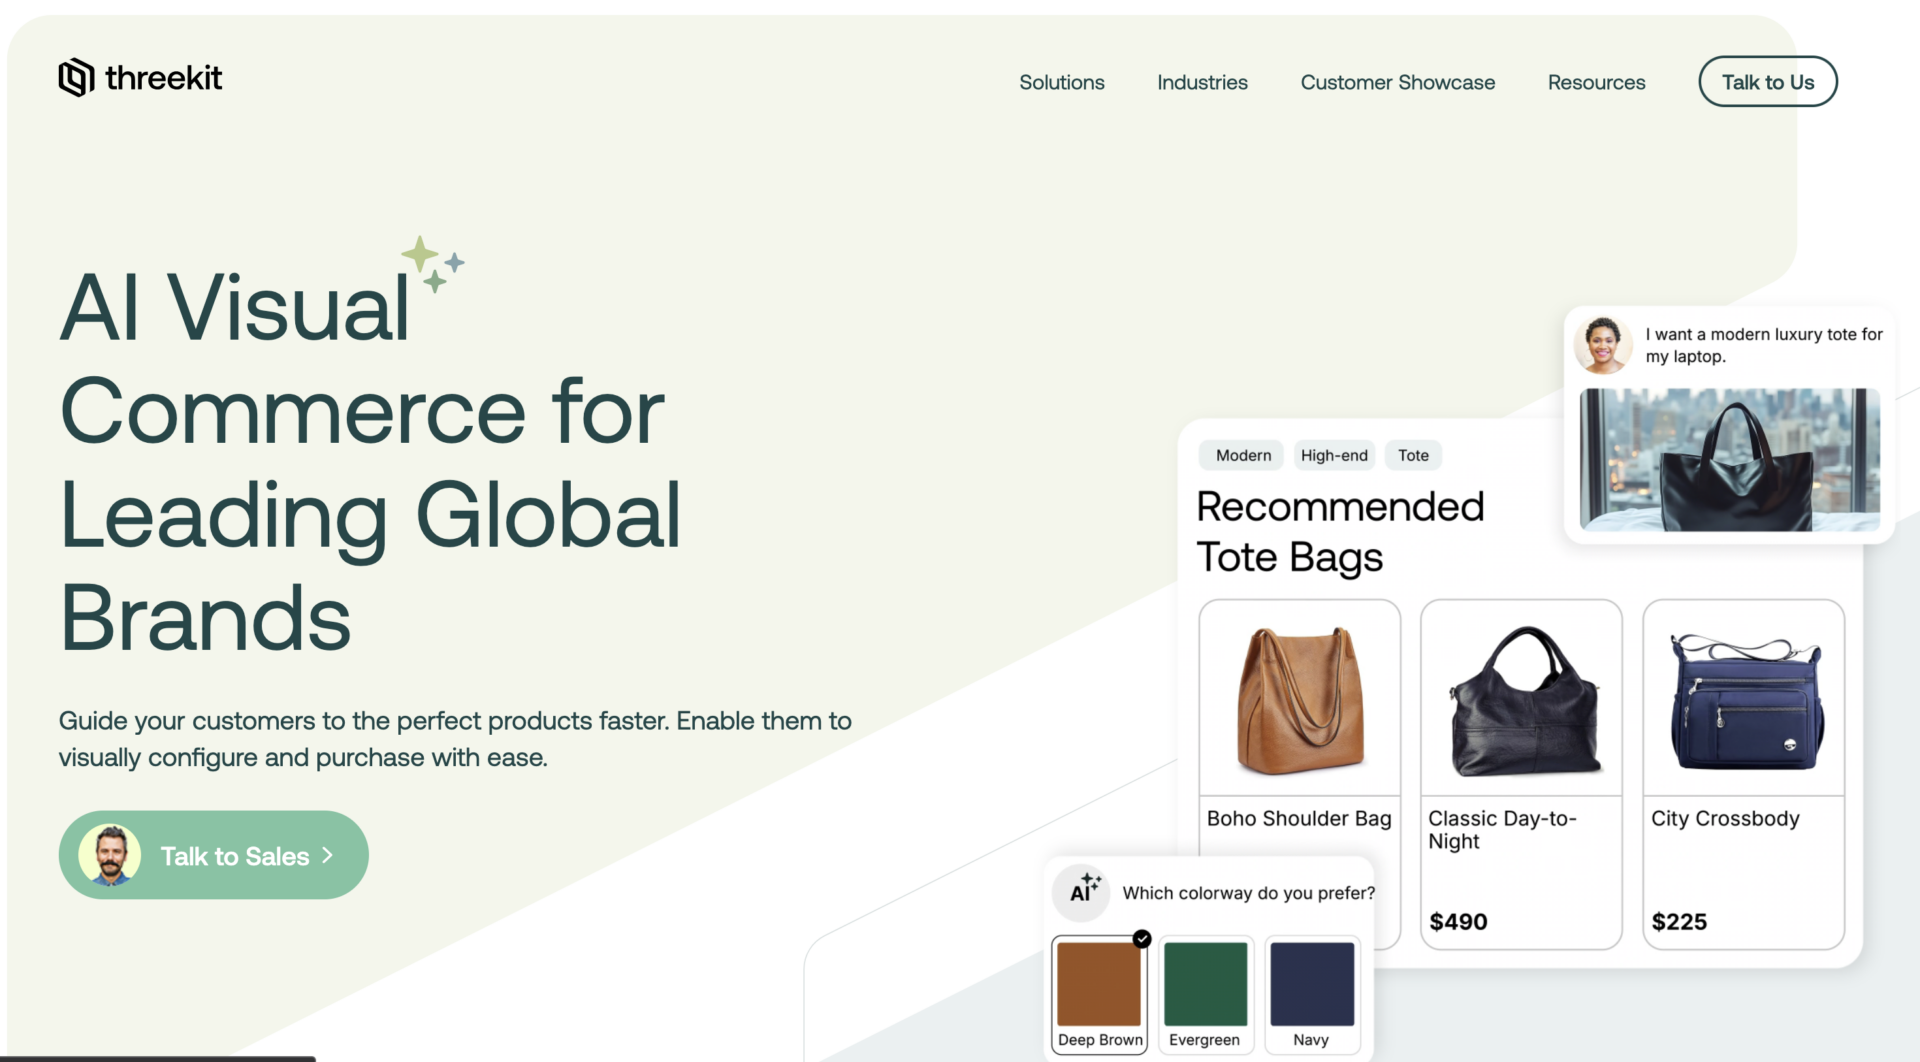Click the $225 price text
The width and height of the screenshot is (1920, 1062).
click(x=1679, y=922)
